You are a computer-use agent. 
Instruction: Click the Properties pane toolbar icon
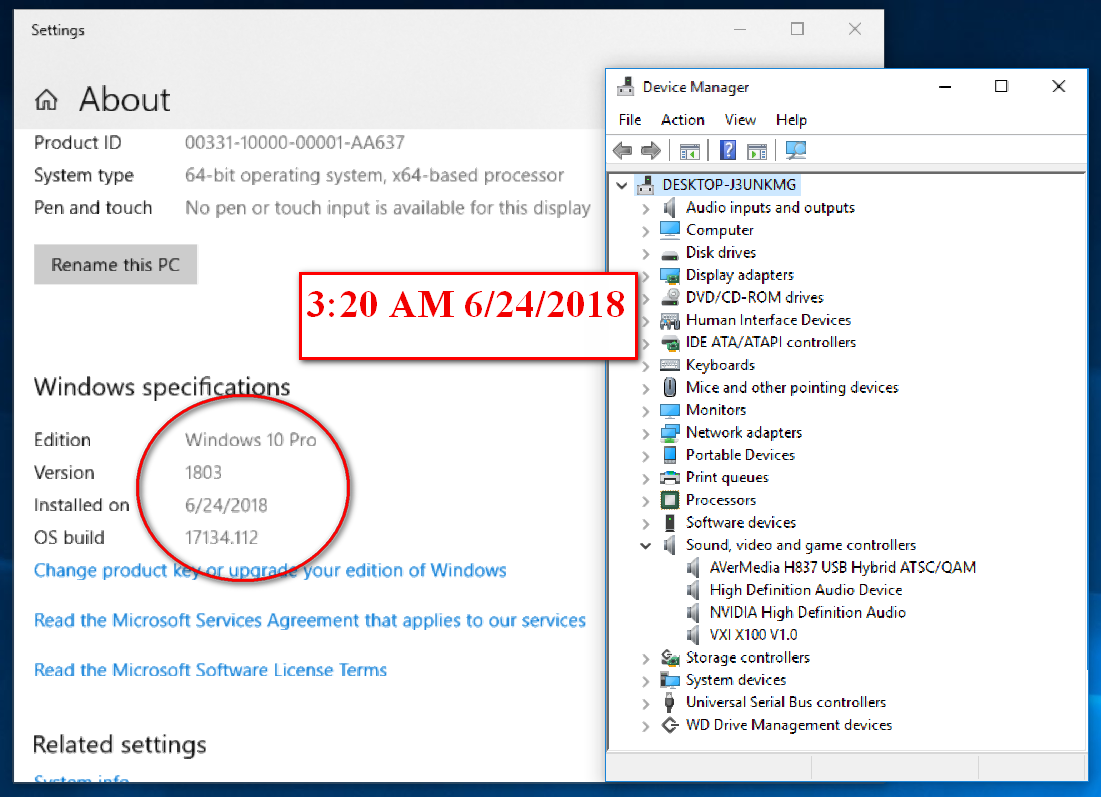(757, 150)
